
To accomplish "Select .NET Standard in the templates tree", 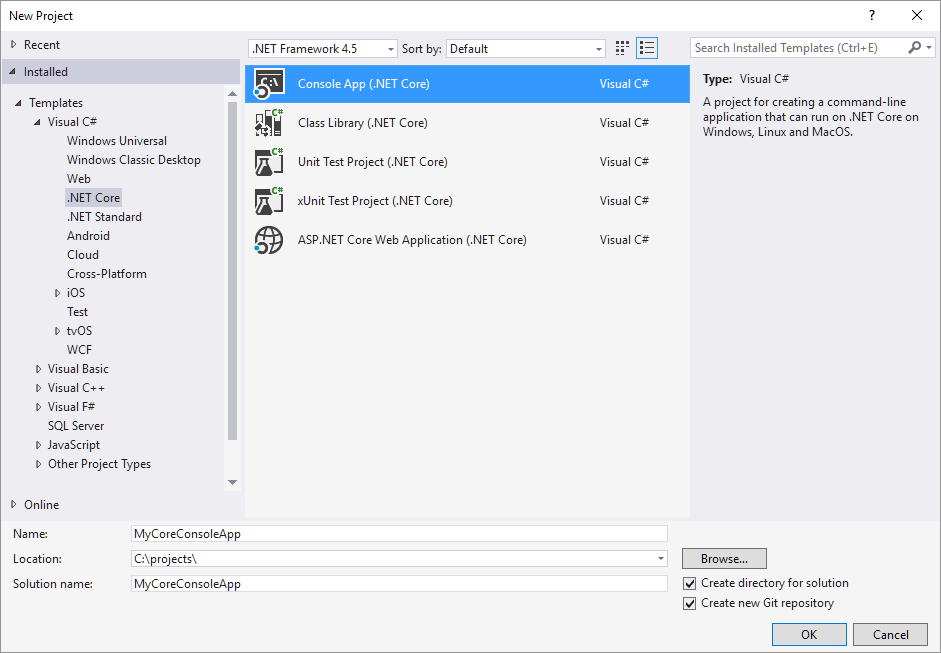I will (x=104, y=216).
